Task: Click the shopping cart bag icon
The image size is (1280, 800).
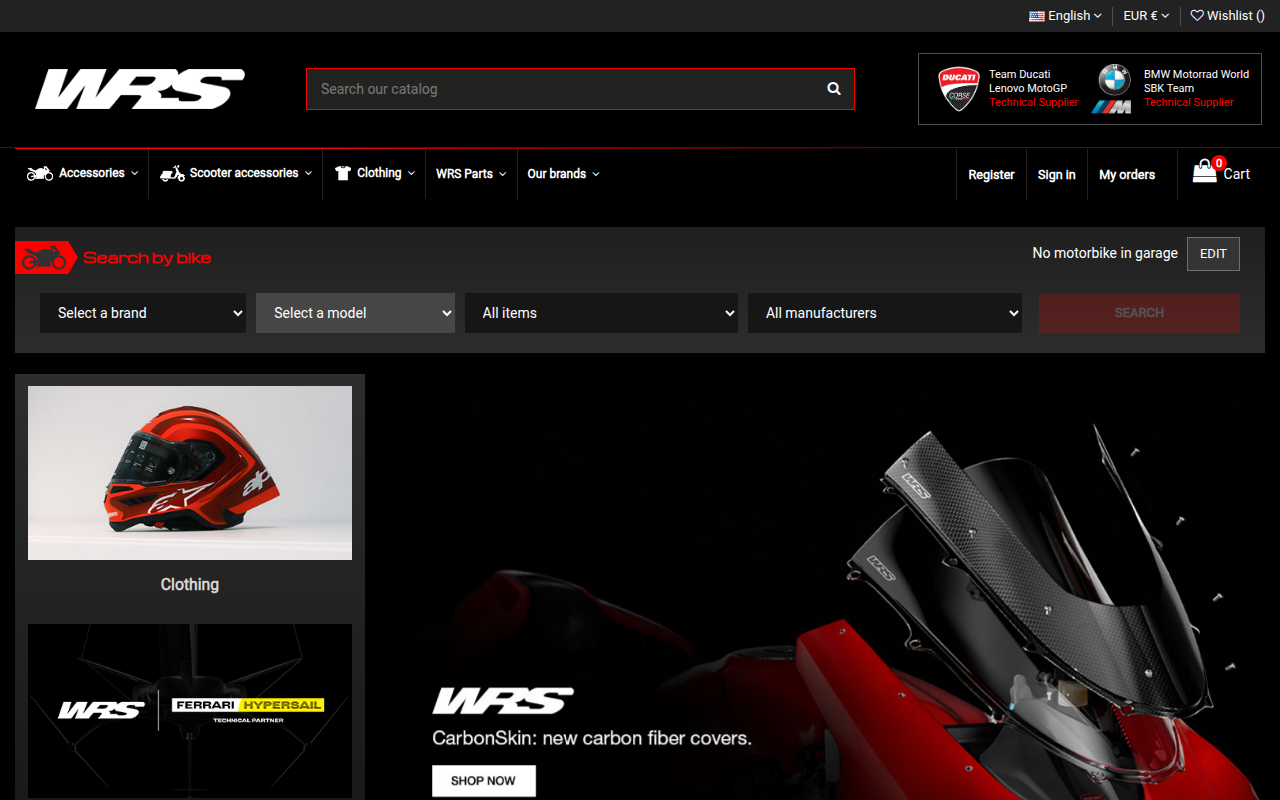Action: click(x=1204, y=172)
